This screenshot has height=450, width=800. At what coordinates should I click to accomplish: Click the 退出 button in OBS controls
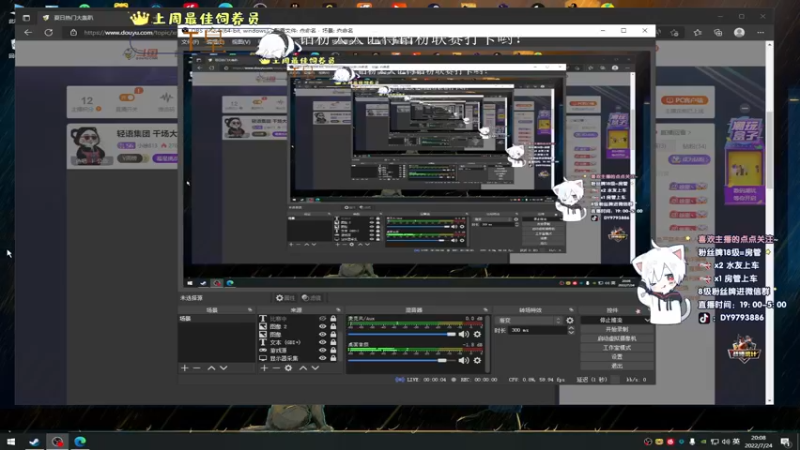617,366
